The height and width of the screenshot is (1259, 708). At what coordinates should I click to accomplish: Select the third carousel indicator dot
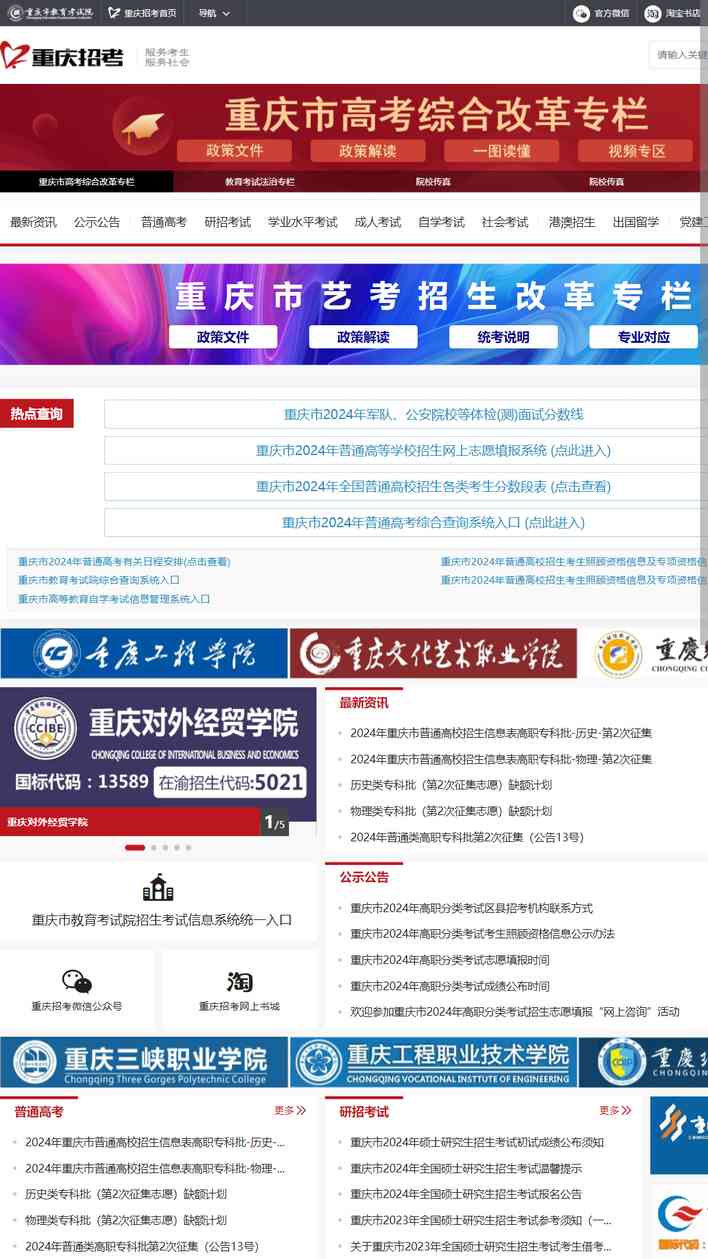(x=164, y=847)
